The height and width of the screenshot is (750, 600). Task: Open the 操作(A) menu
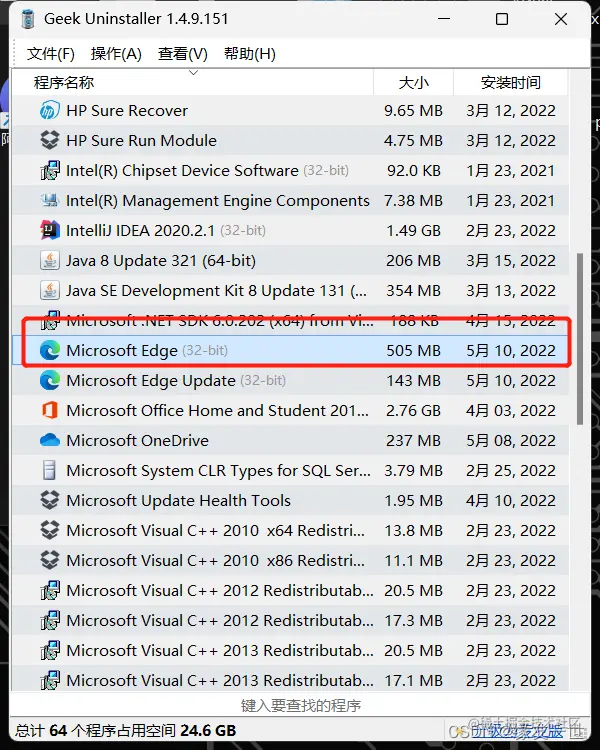(x=116, y=54)
